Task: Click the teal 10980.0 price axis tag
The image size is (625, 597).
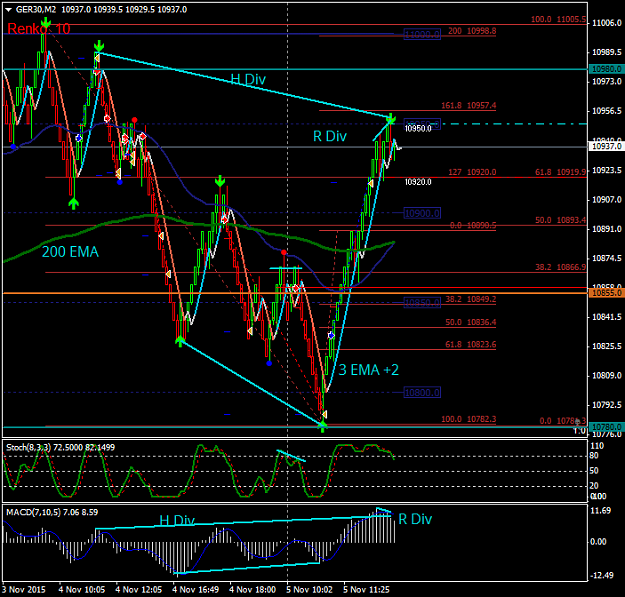Action: (x=606, y=69)
